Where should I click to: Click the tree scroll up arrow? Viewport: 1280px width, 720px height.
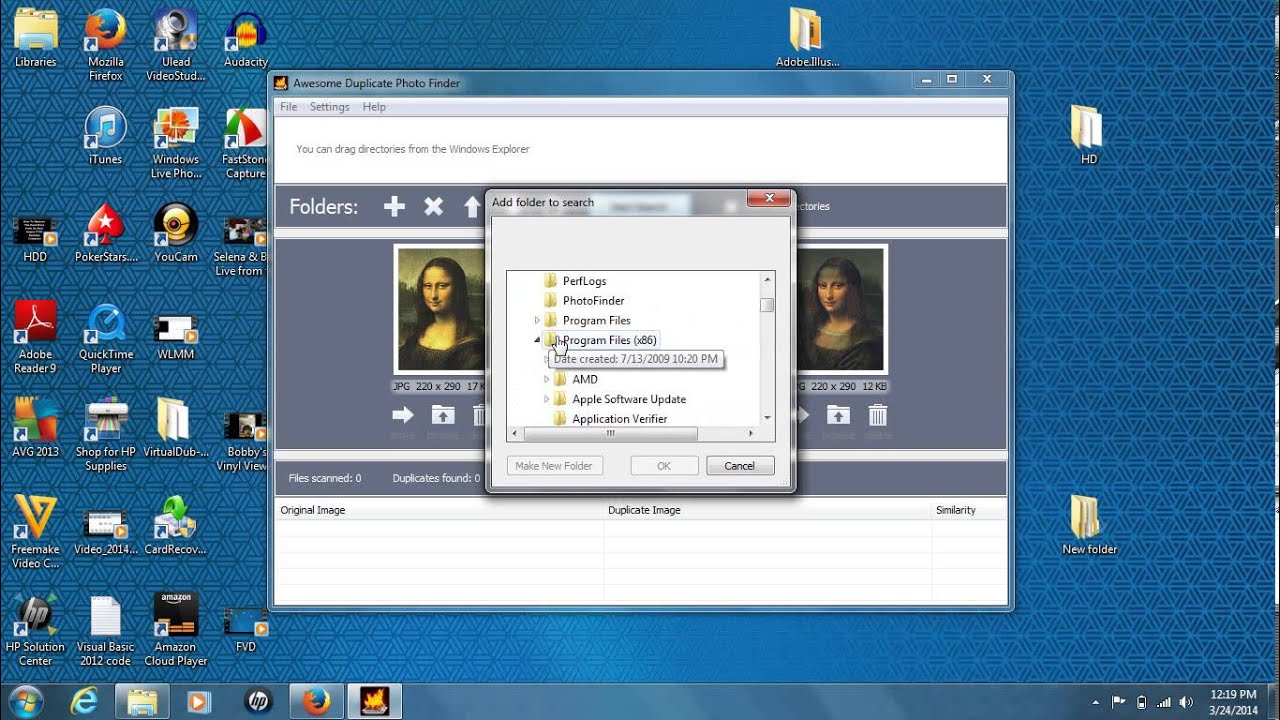click(x=767, y=280)
